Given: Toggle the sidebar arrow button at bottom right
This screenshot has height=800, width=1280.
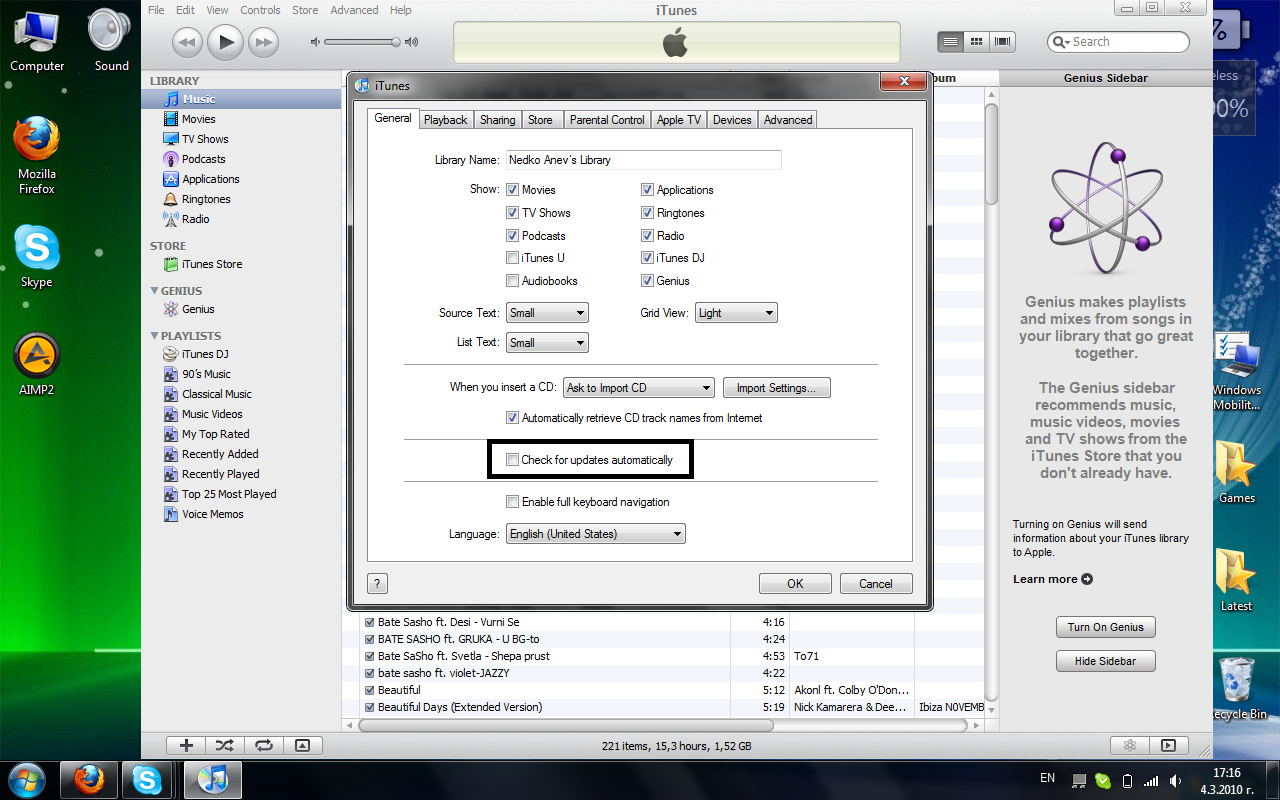Looking at the screenshot, I should tap(1168, 745).
